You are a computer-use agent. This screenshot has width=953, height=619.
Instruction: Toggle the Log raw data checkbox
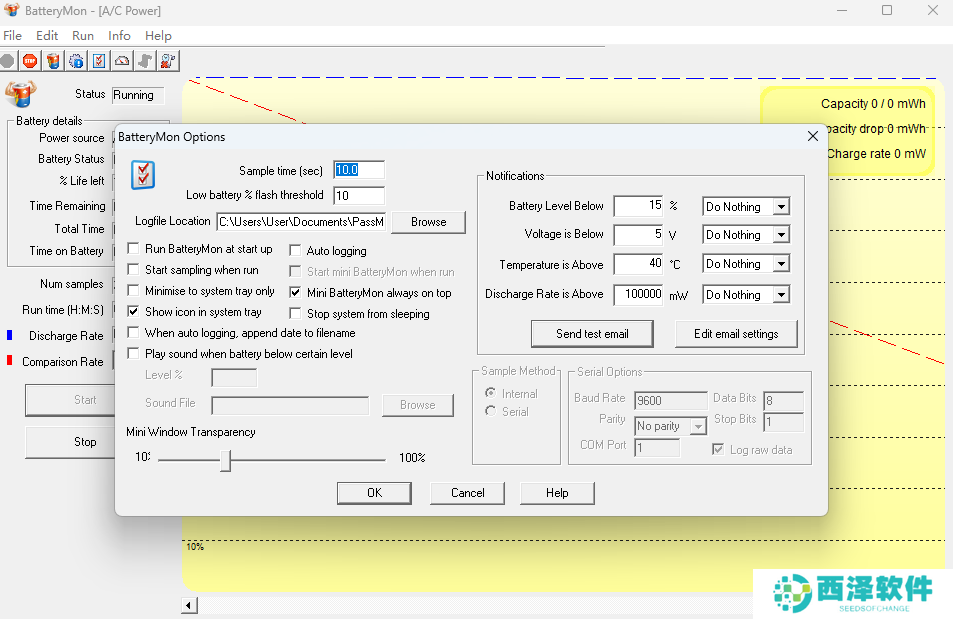click(x=718, y=449)
